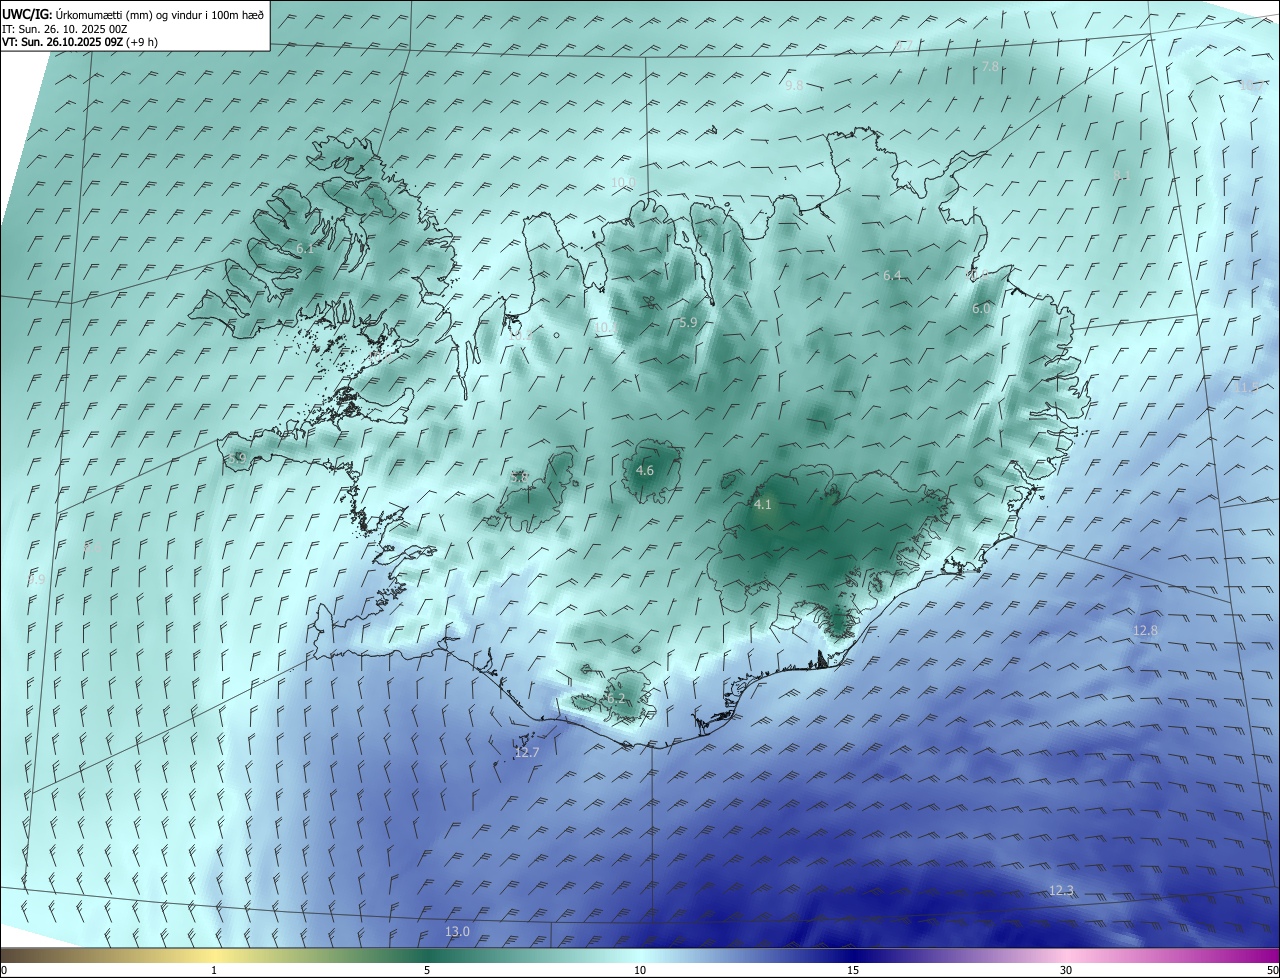Viewport: 1280px width, 978px height.
Task: Select the 12.8 value label over the ocean
Action: (1145, 630)
